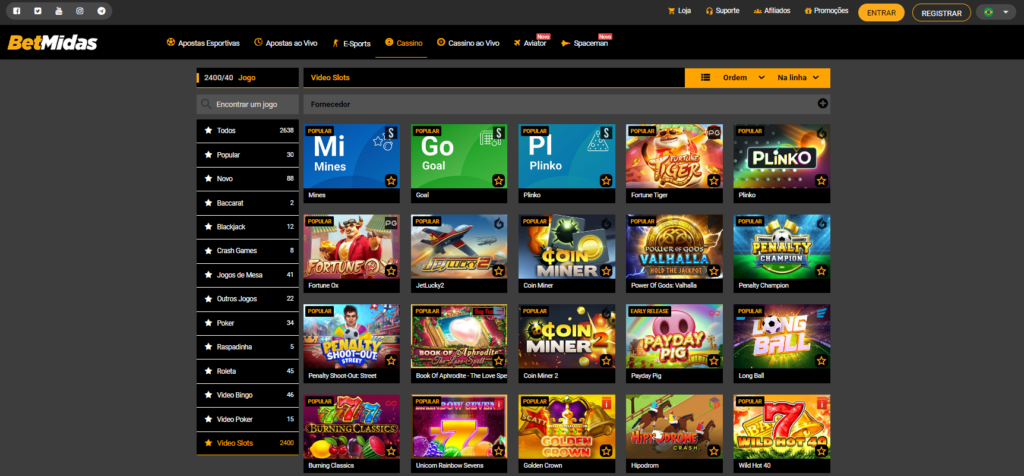Open the Payday Pig game thumbnail
Viewport: 1024px width, 476px height.
point(674,336)
